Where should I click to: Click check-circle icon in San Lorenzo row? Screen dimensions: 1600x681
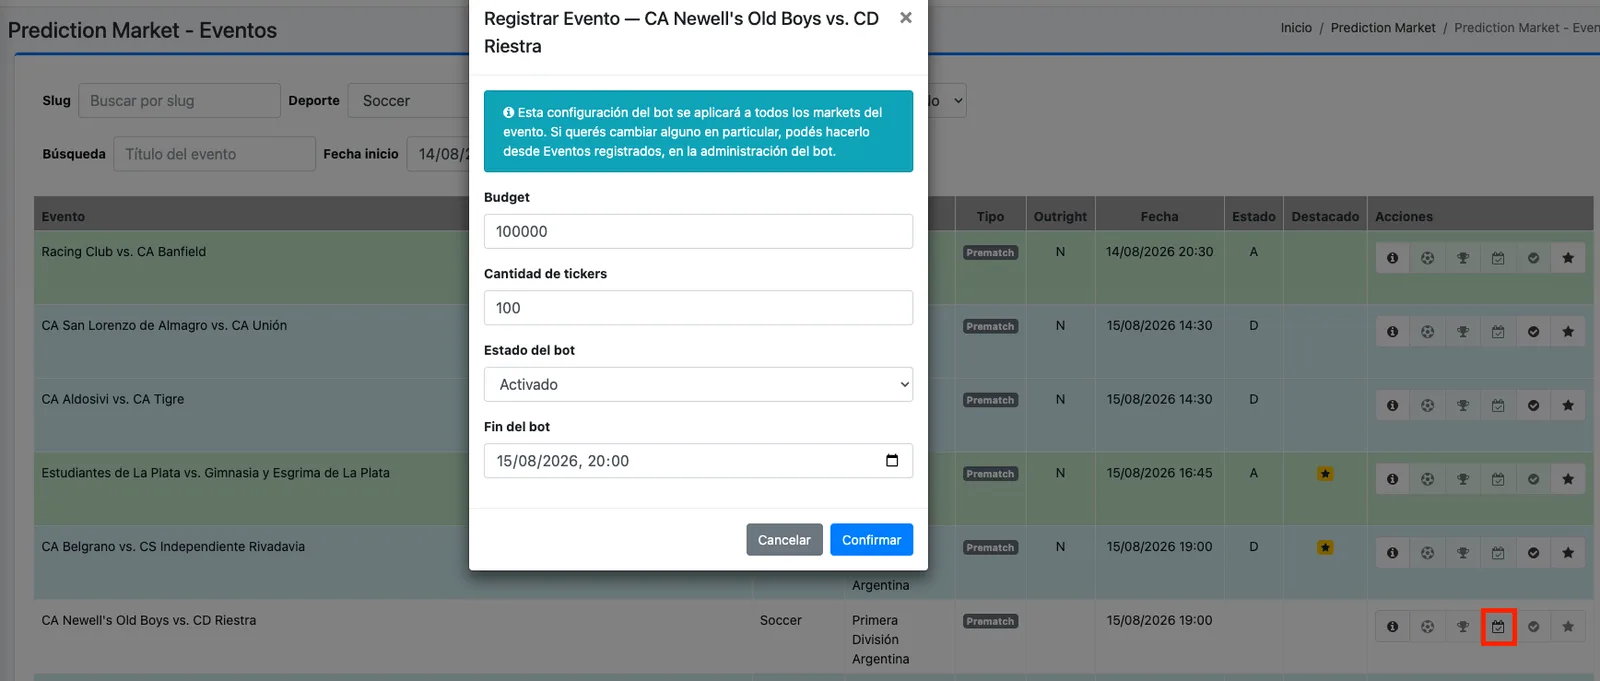click(1533, 332)
